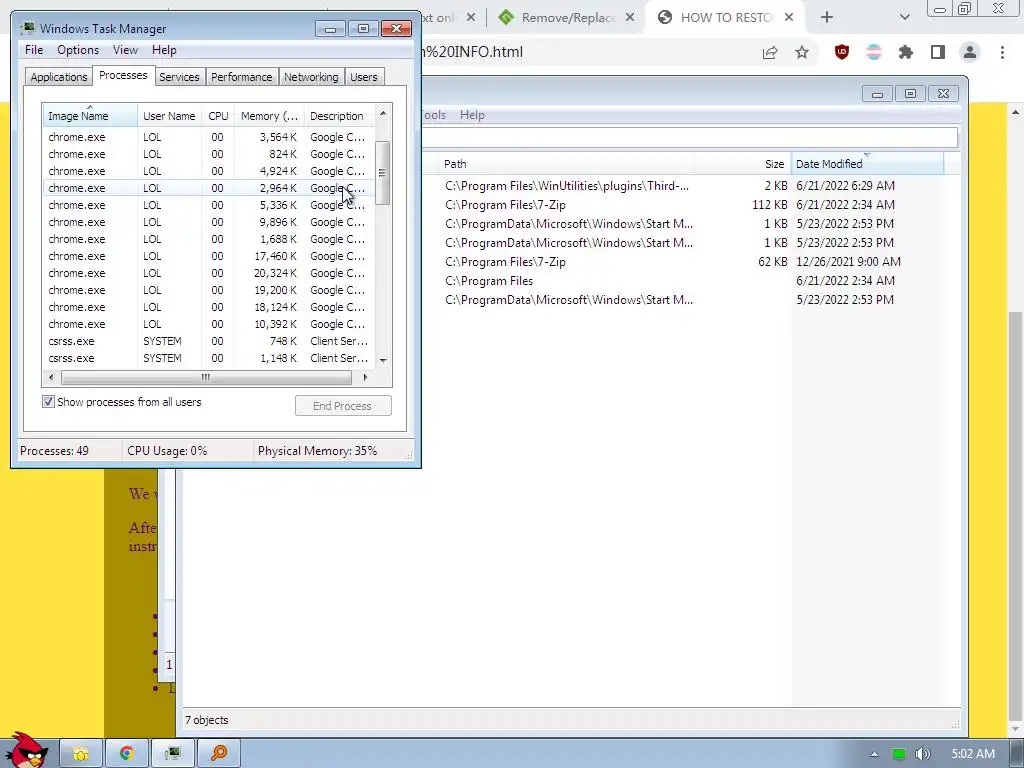Select the C:\Program Files folder row

point(691,280)
